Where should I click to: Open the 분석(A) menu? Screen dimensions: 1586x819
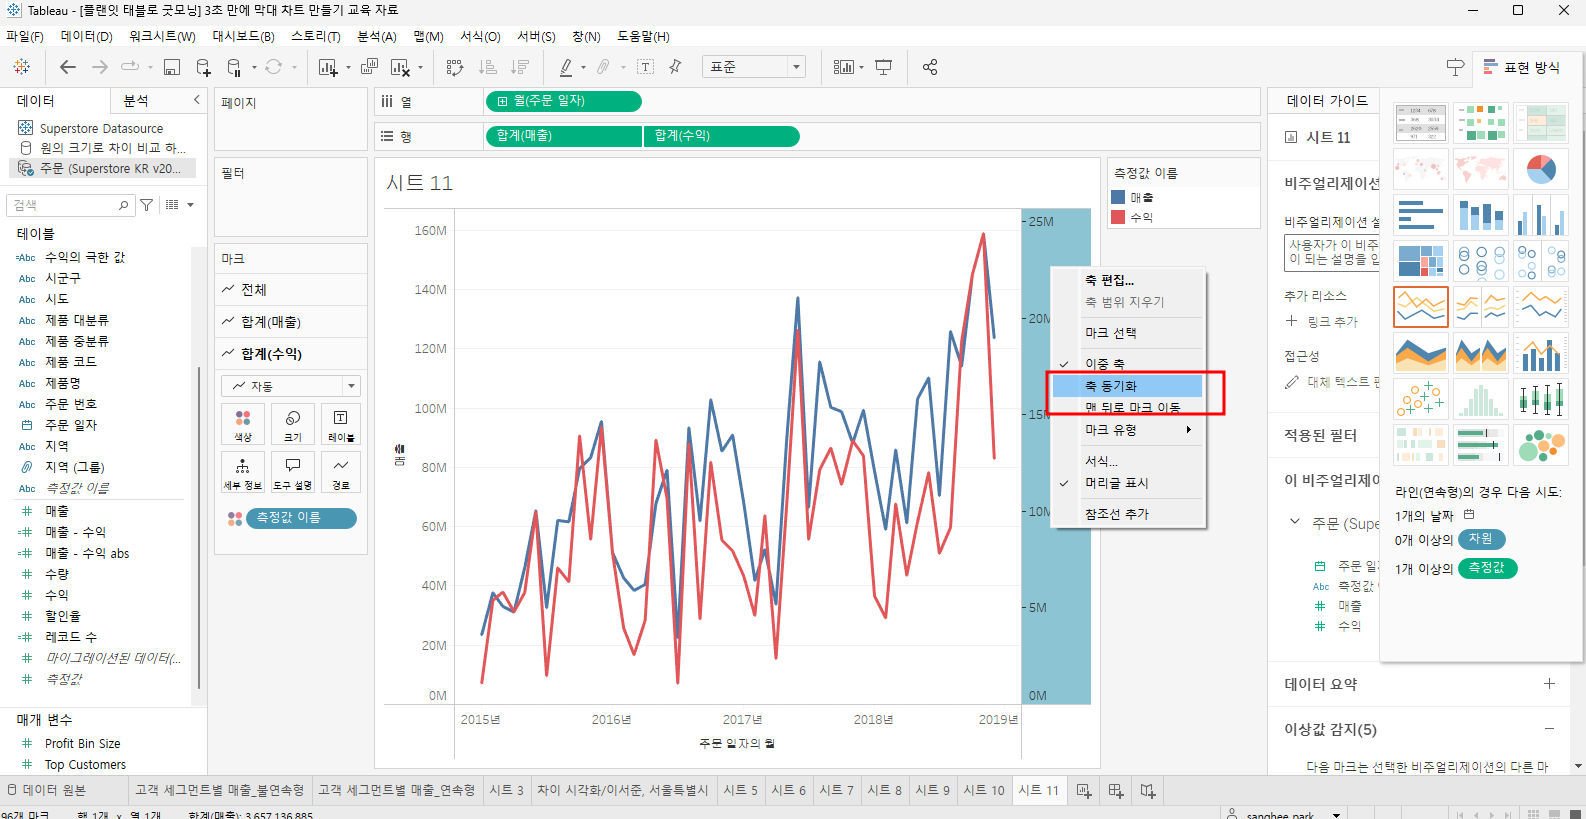377,36
